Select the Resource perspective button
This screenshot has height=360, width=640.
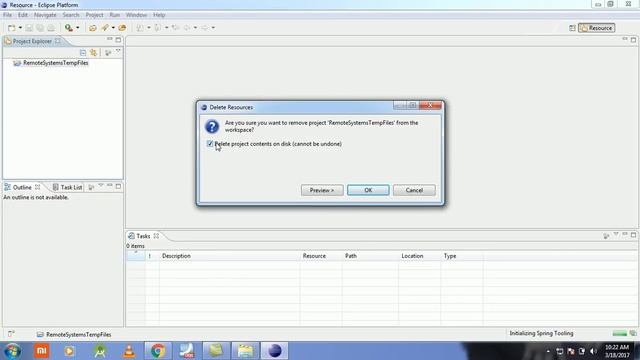pyautogui.click(x=597, y=28)
